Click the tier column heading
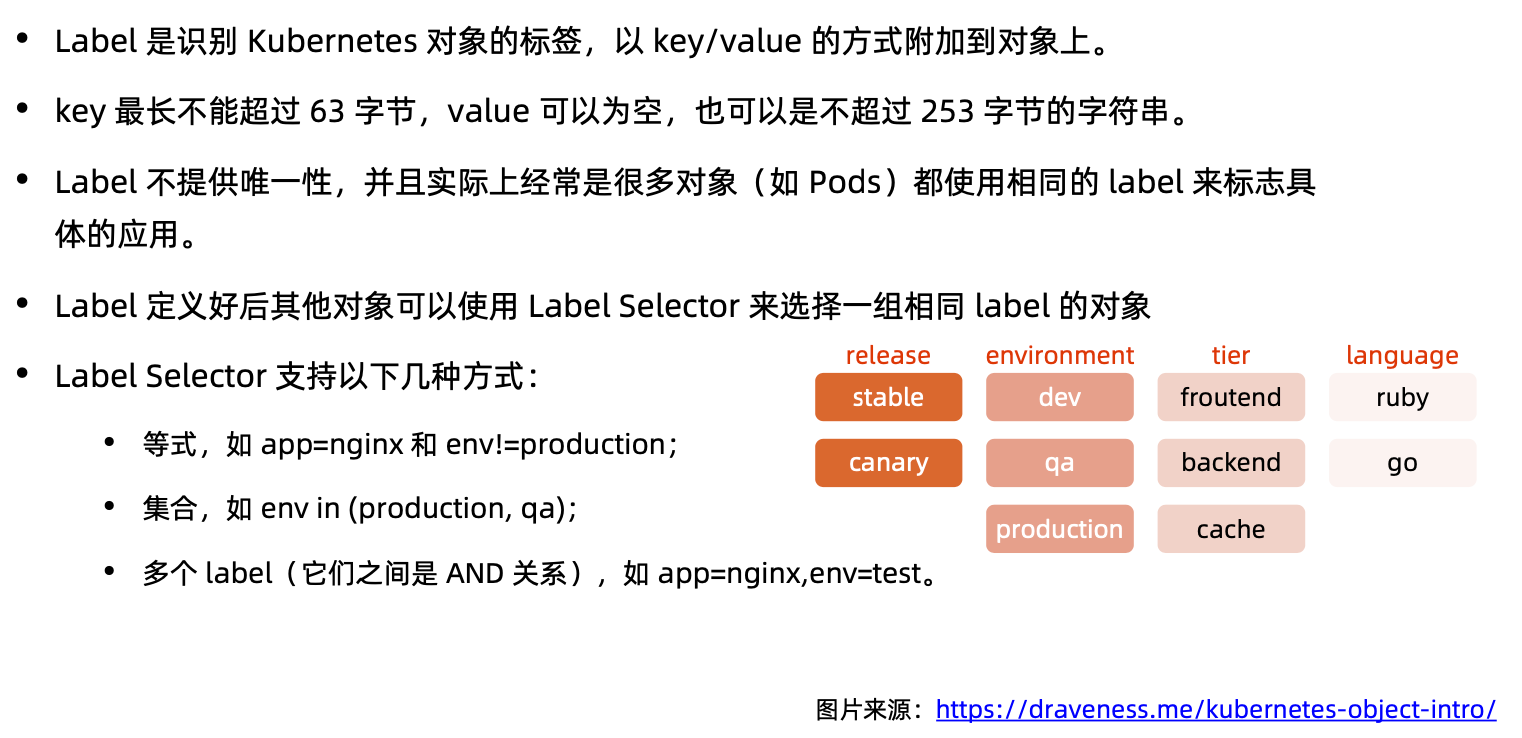This screenshot has width=1522, height=738. 1230,355
